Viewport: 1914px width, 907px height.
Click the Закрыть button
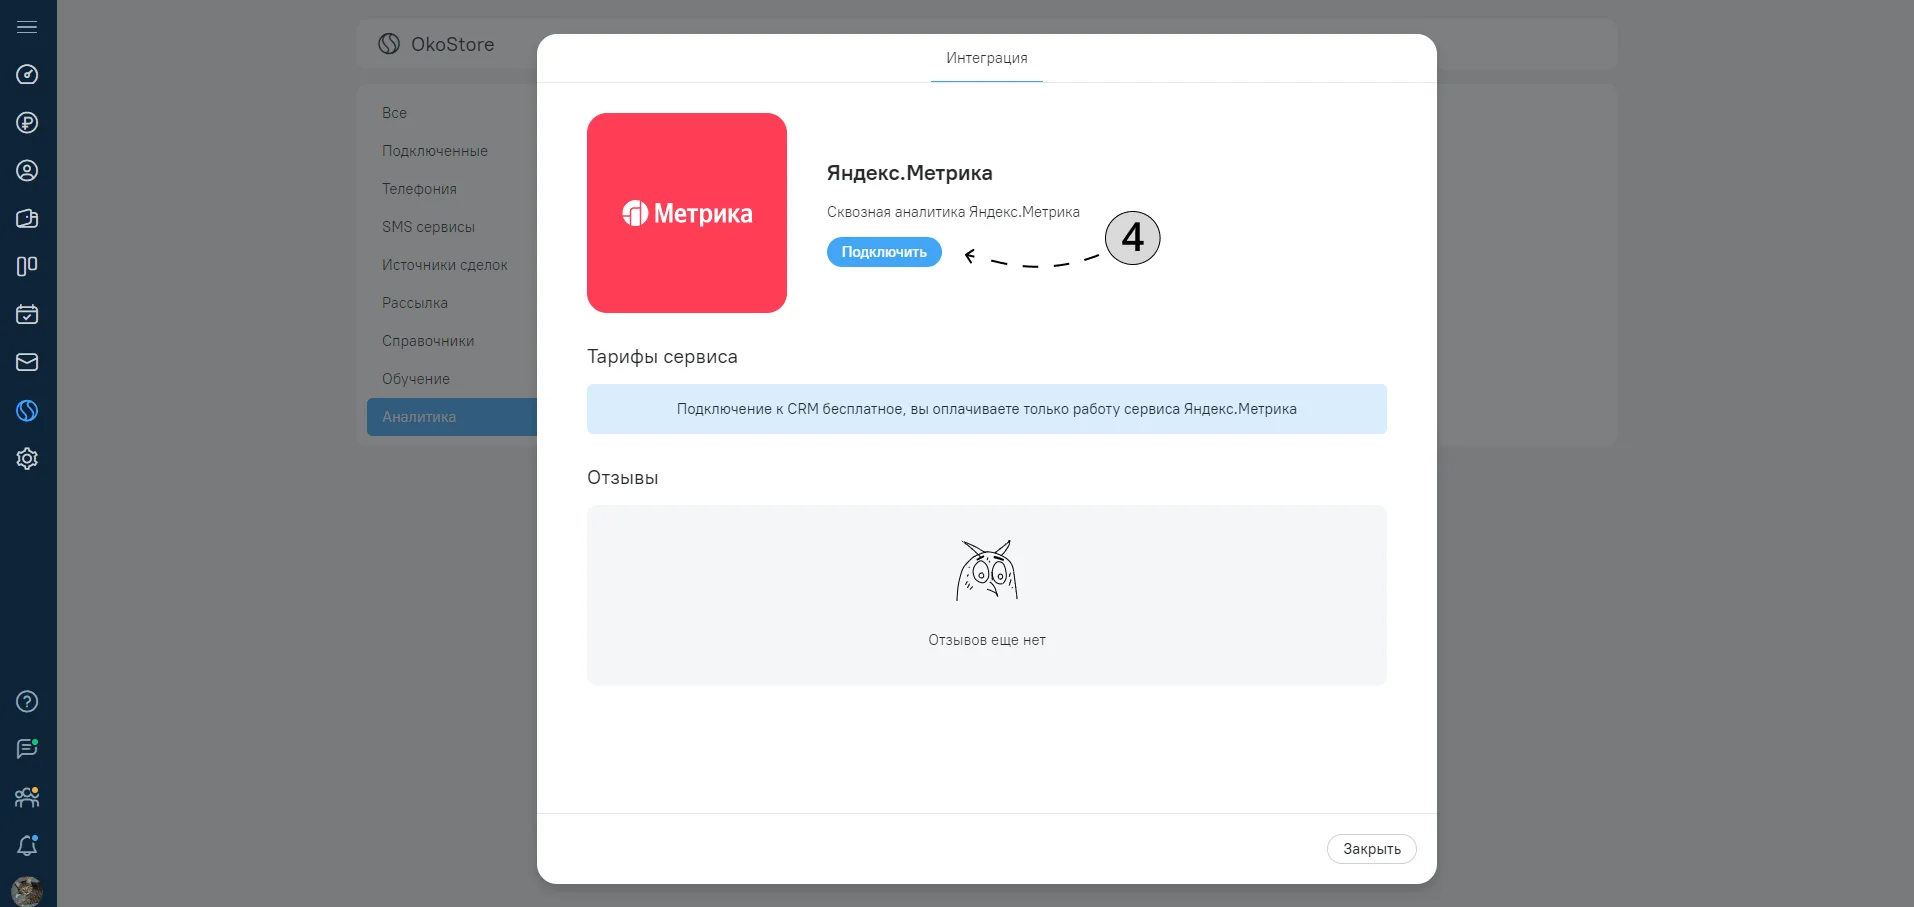coord(1372,849)
